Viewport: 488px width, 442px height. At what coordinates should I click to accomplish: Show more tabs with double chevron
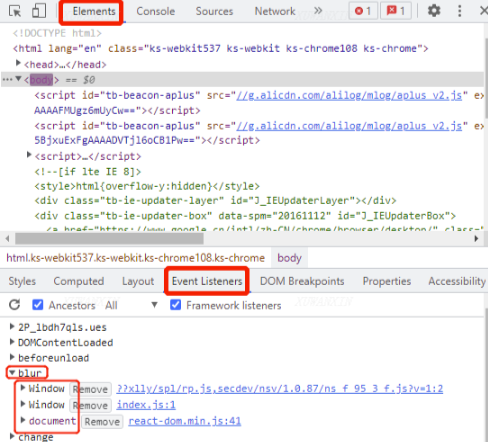pos(318,11)
